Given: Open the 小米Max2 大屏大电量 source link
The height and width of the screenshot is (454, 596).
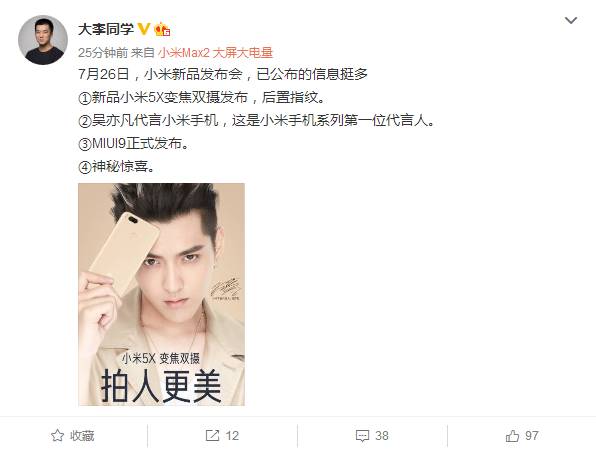Looking at the screenshot, I should [x=216, y=52].
